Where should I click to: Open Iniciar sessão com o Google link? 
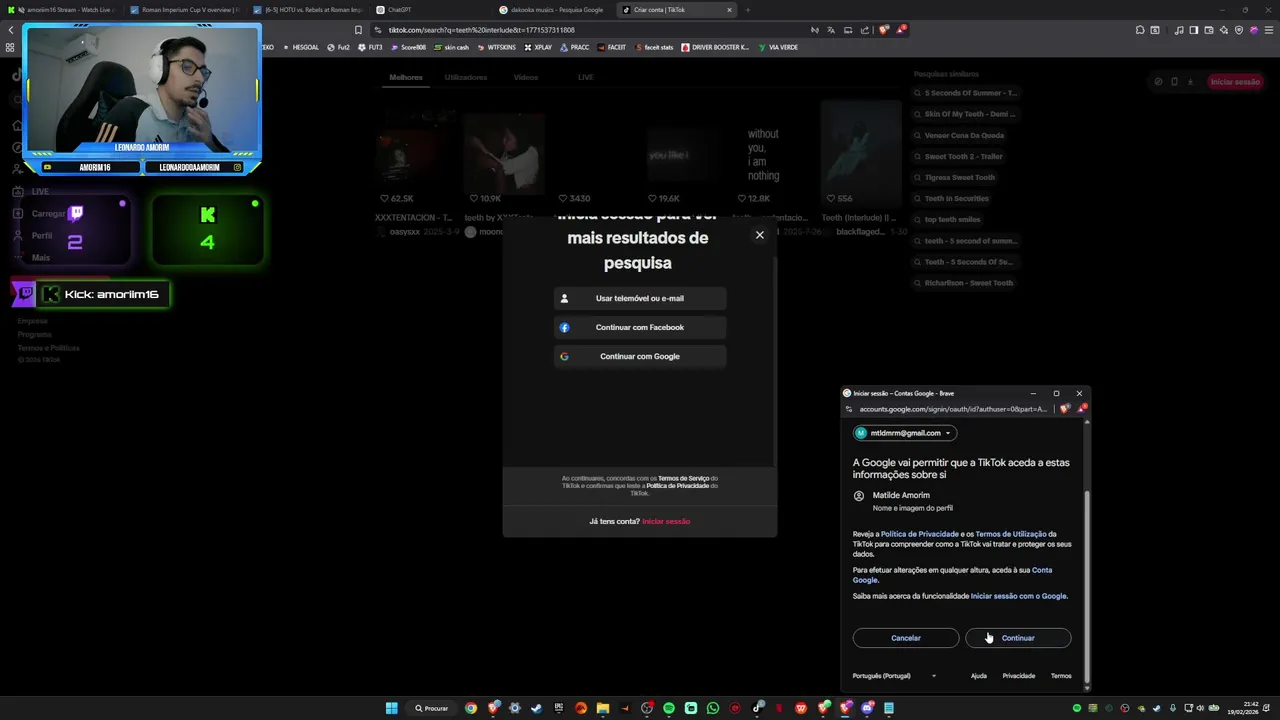click(1019, 596)
